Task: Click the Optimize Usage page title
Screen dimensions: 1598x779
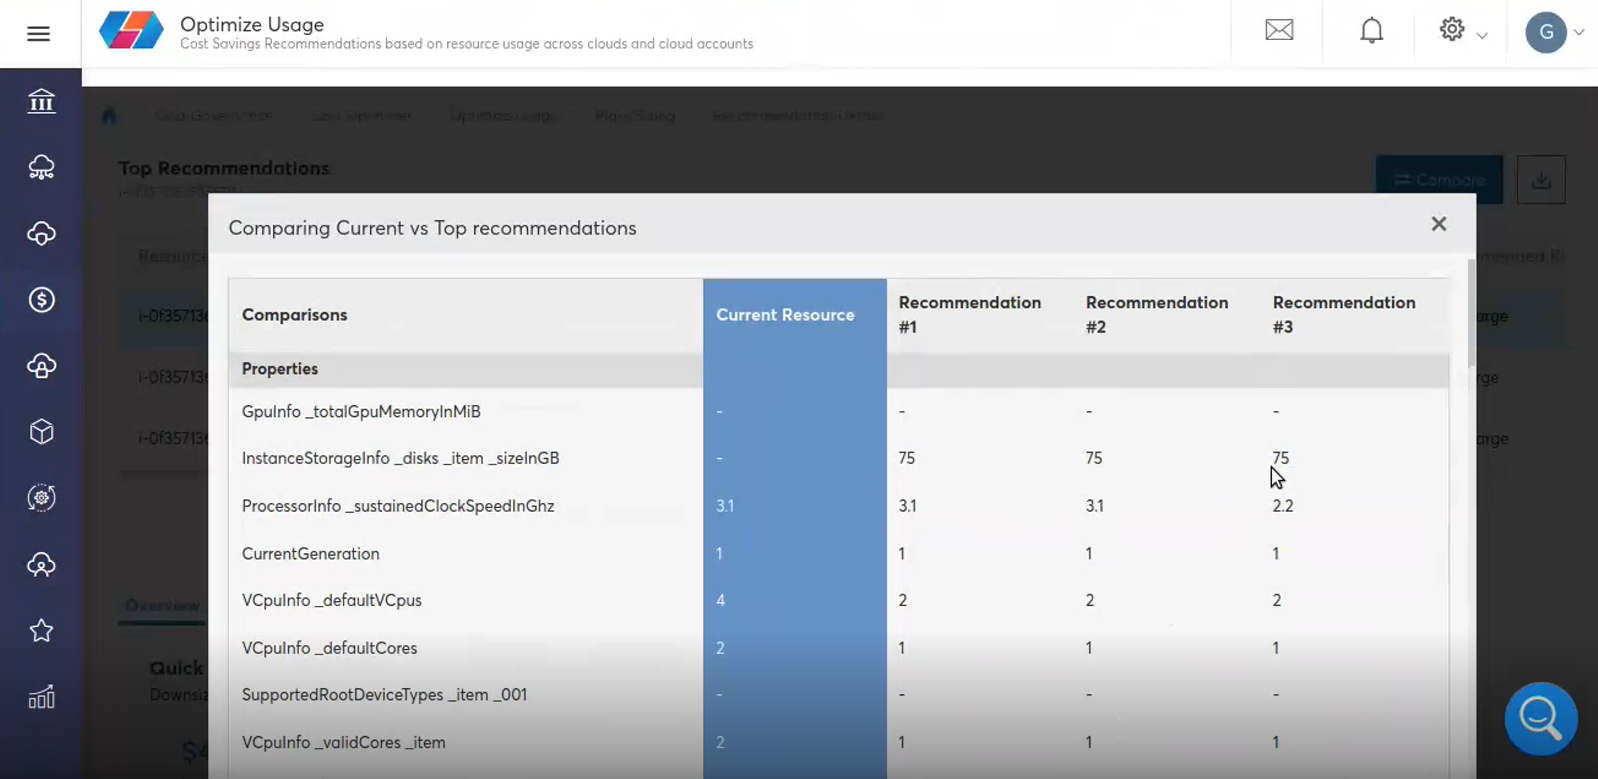Action: pos(252,24)
